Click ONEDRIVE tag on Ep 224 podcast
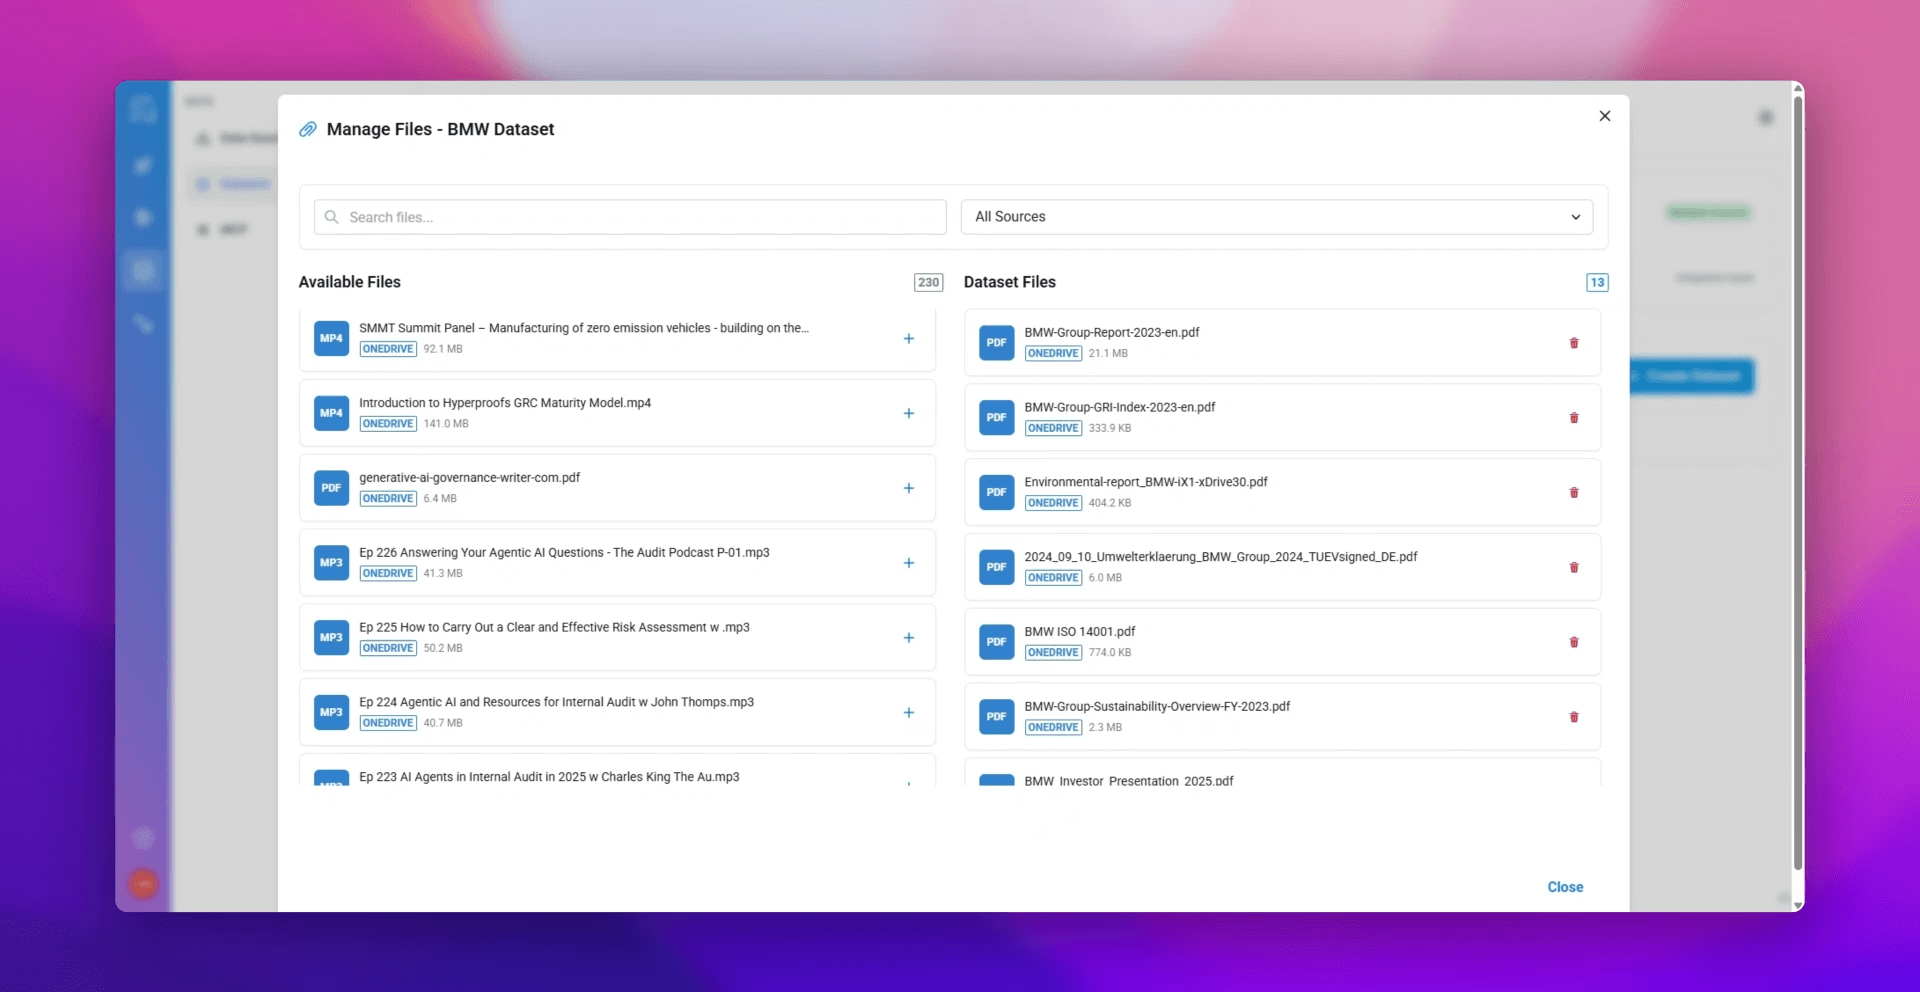 tap(388, 723)
